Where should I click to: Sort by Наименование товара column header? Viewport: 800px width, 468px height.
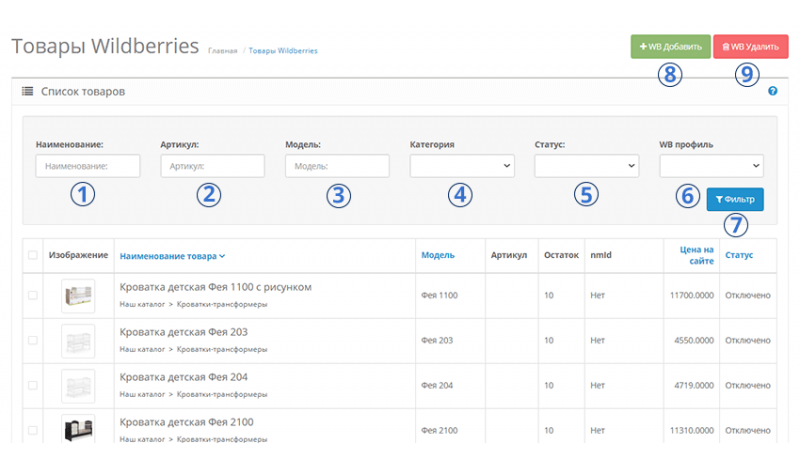(172, 256)
